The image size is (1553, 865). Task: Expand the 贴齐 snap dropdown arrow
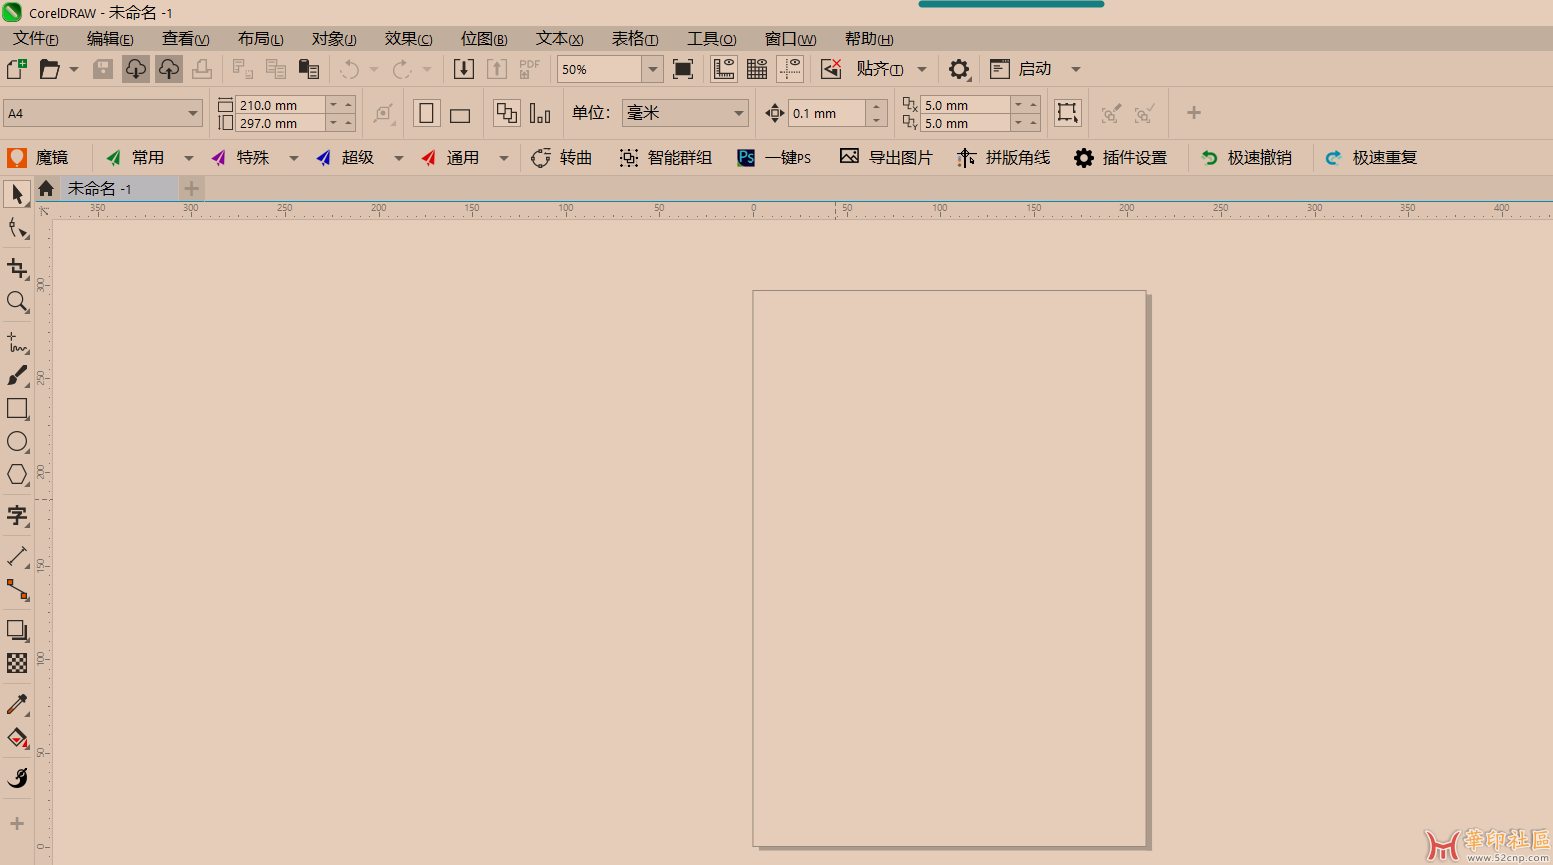point(922,69)
